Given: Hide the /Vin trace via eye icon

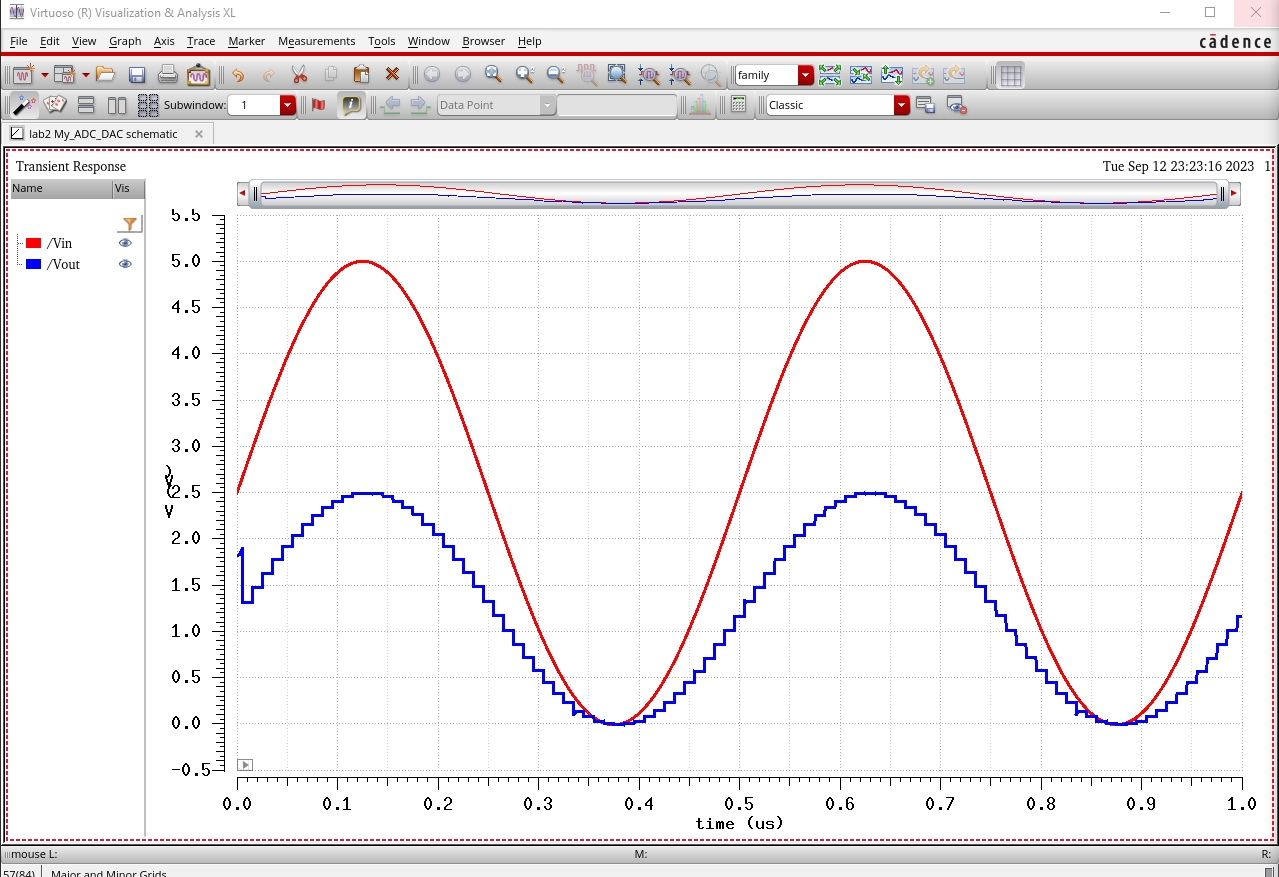Looking at the screenshot, I should [x=125, y=243].
